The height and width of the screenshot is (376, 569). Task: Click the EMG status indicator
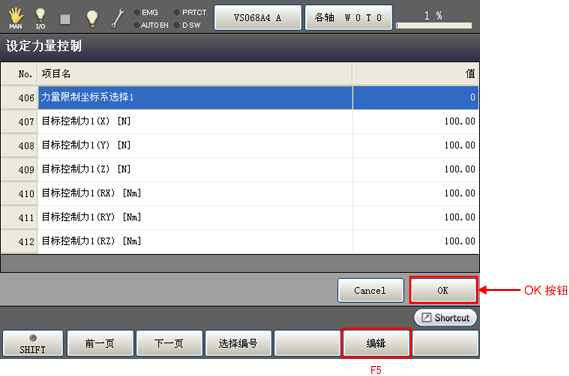point(146,12)
